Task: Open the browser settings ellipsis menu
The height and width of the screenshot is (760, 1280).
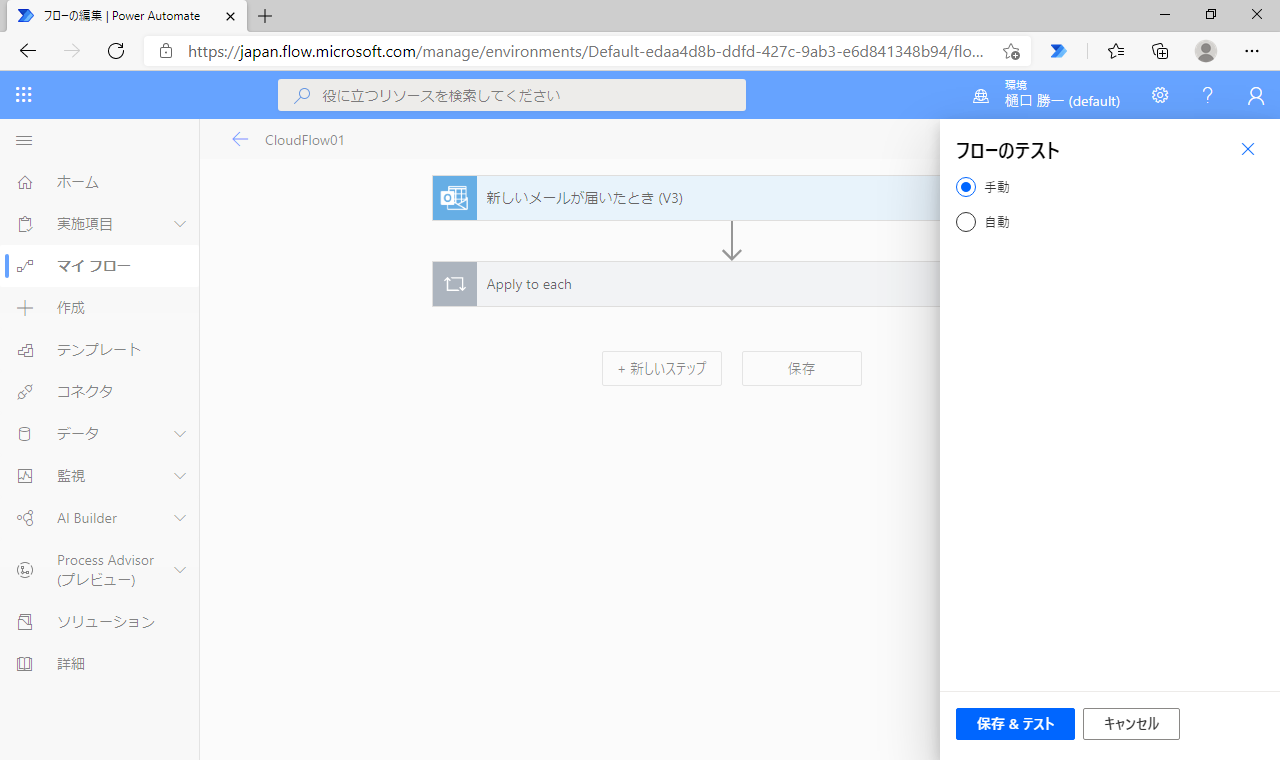Action: [x=1252, y=51]
